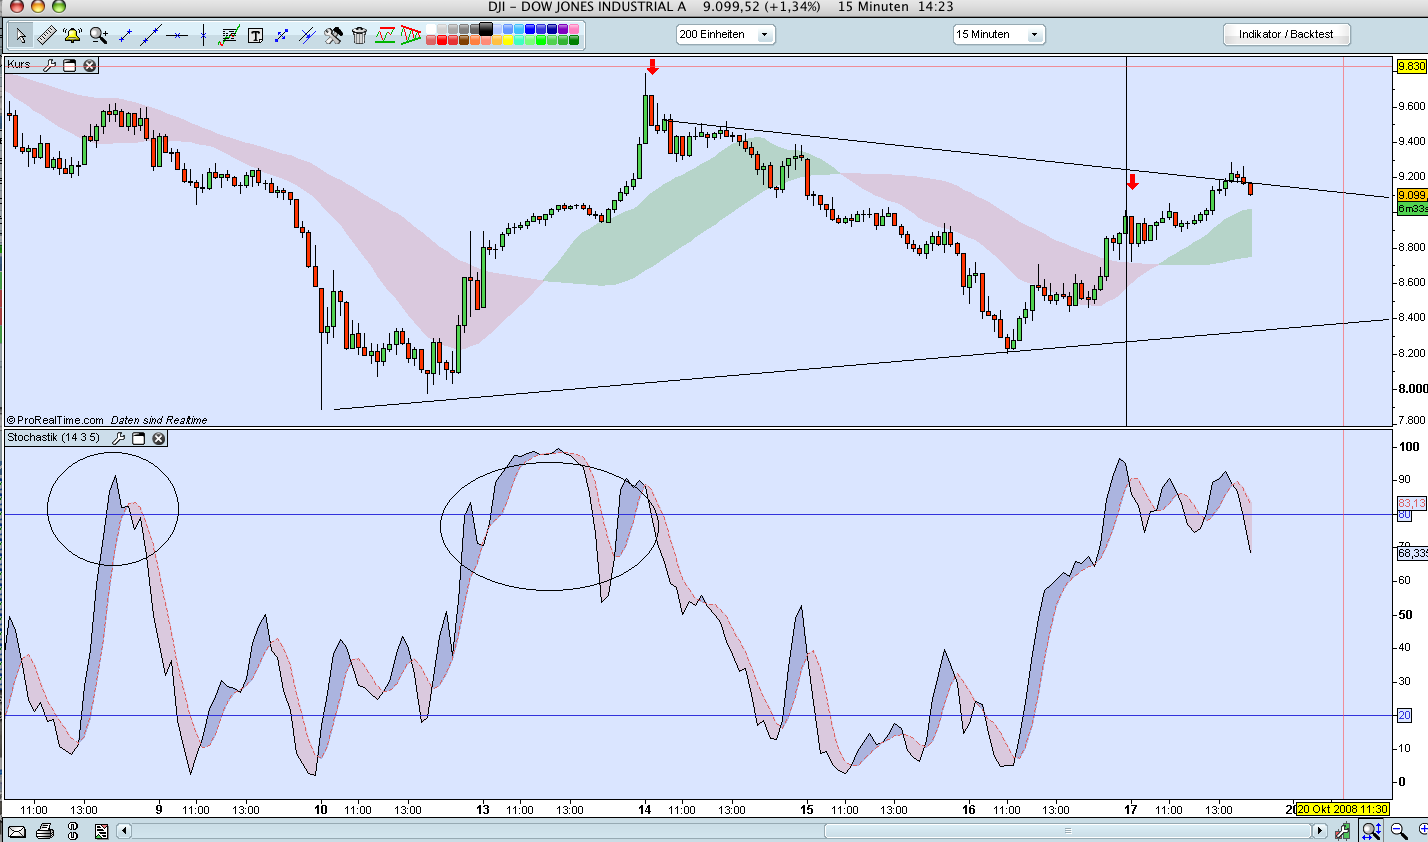Viewport: 1428px width, 842px height.
Task: Choose the long diagonal trend line tool
Action: pyautogui.click(x=151, y=36)
